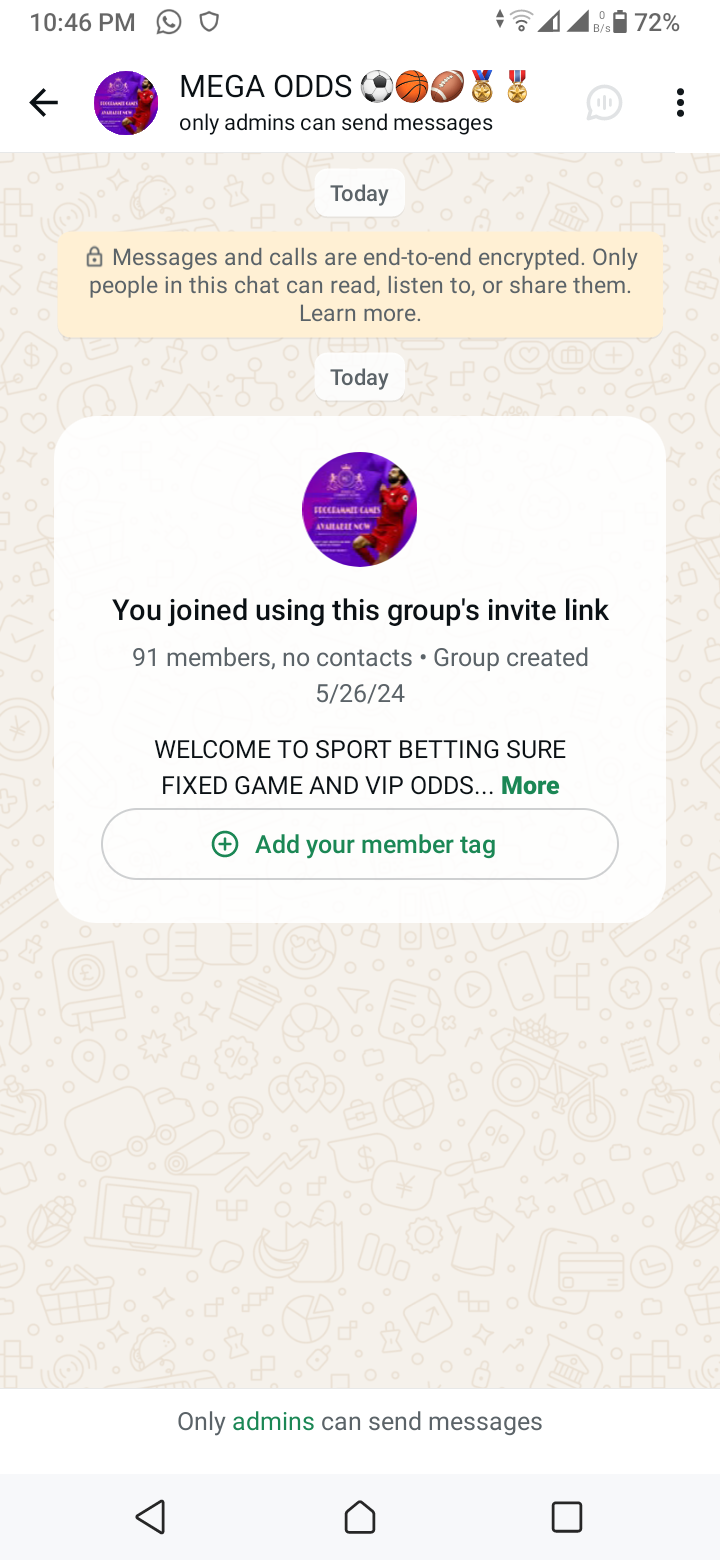Tap the WhatsApp notification icon in the status bar
The width and height of the screenshot is (720, 1560).
click(169, 22)
